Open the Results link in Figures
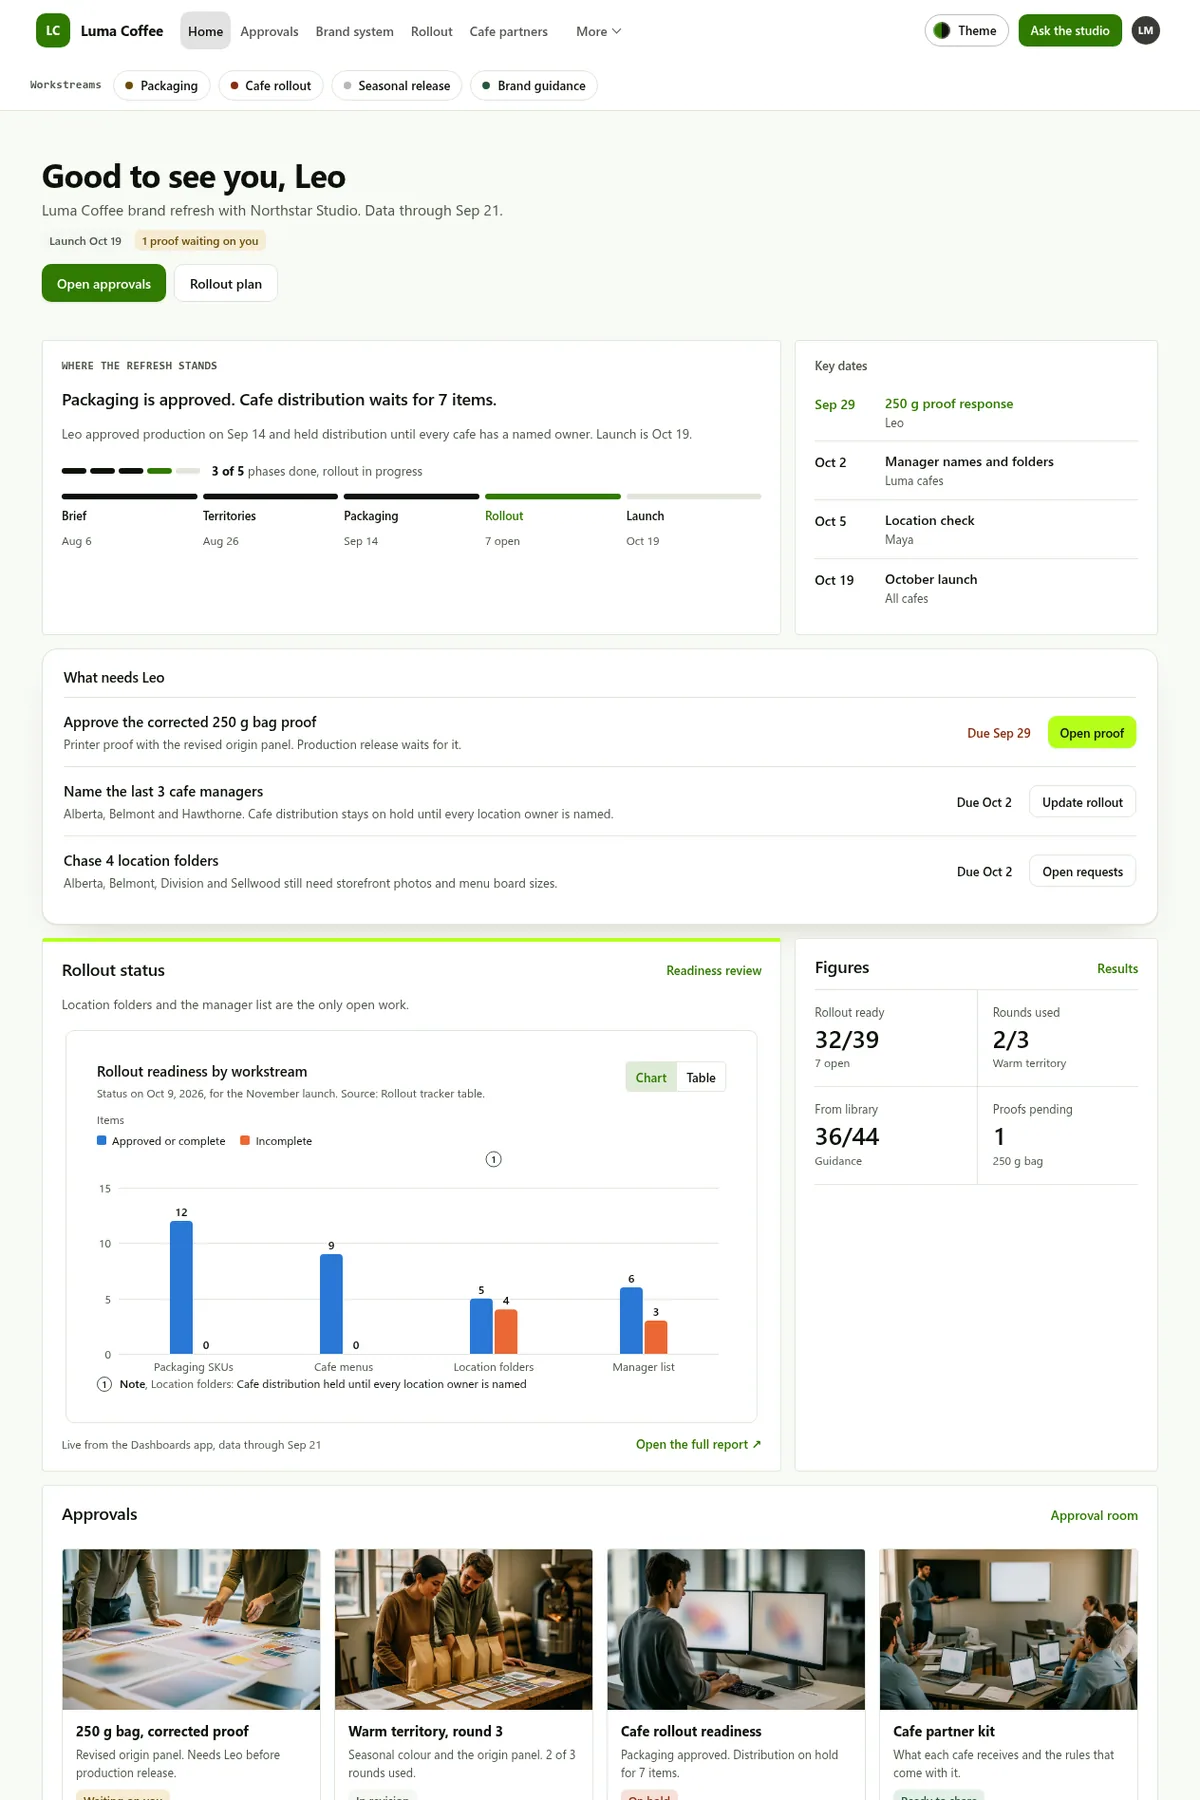Screen dimensions: 1200x1800 pos(1117,969)
